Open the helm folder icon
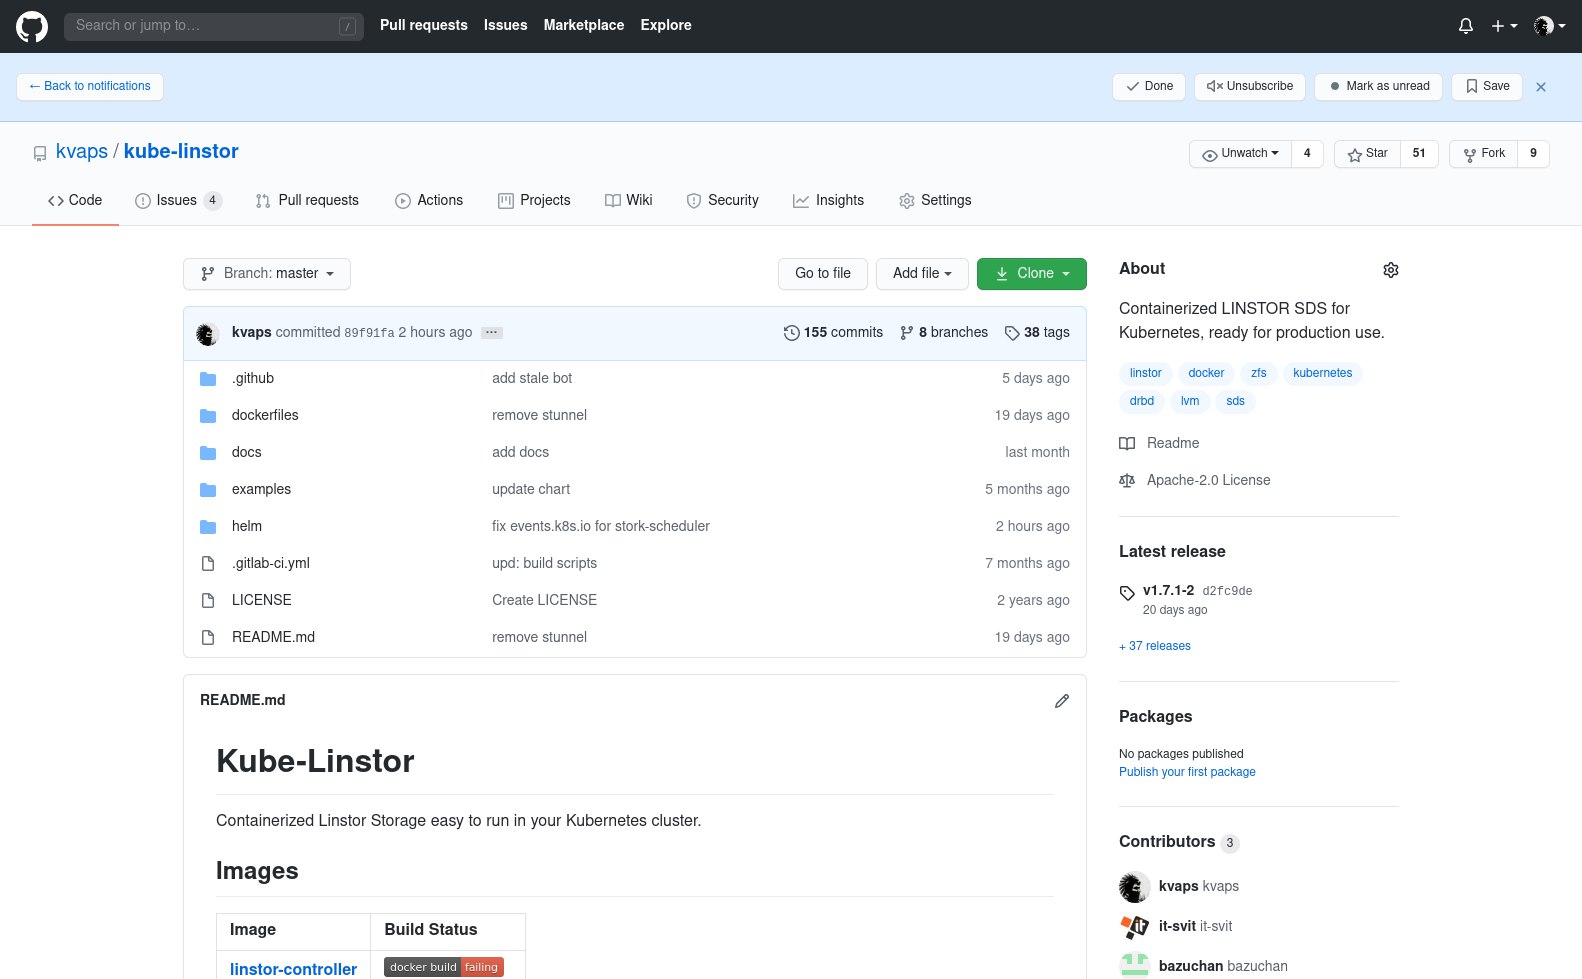Viewport: 1582px width, 979px height. click(208, 527)
